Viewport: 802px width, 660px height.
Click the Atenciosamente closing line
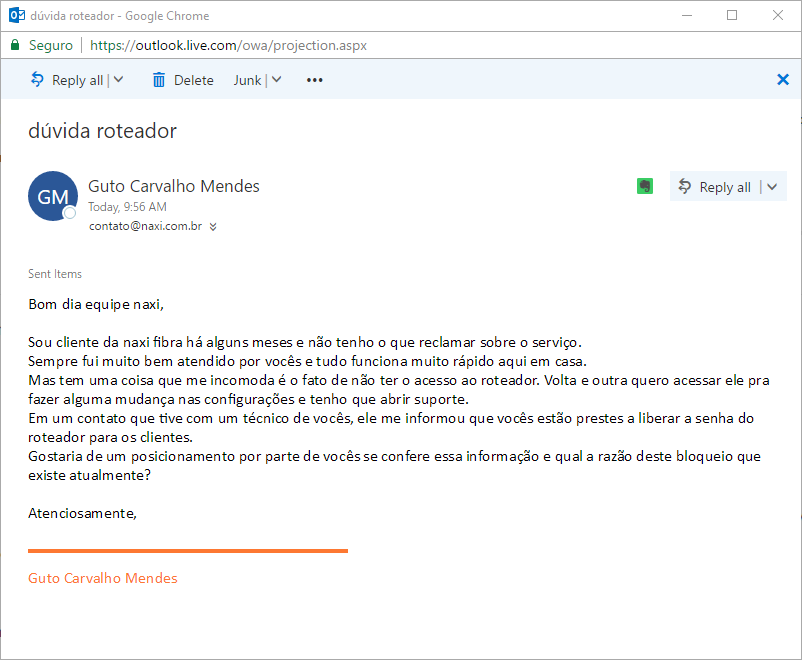82,513
